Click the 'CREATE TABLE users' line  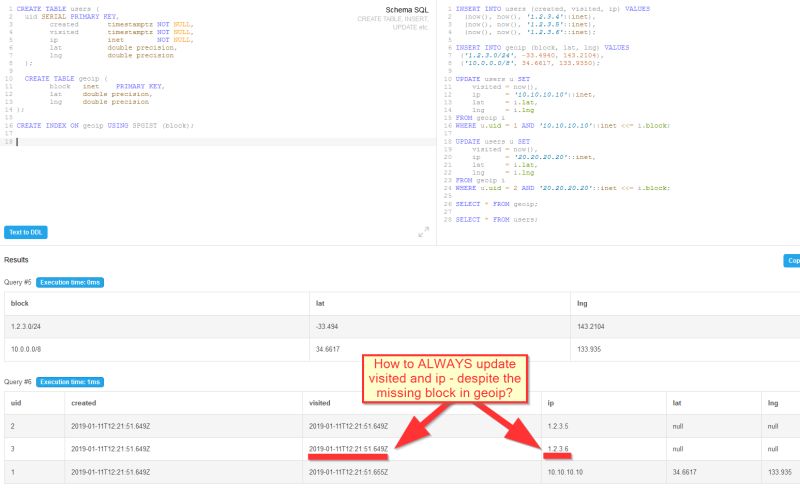tap(58, 9)
